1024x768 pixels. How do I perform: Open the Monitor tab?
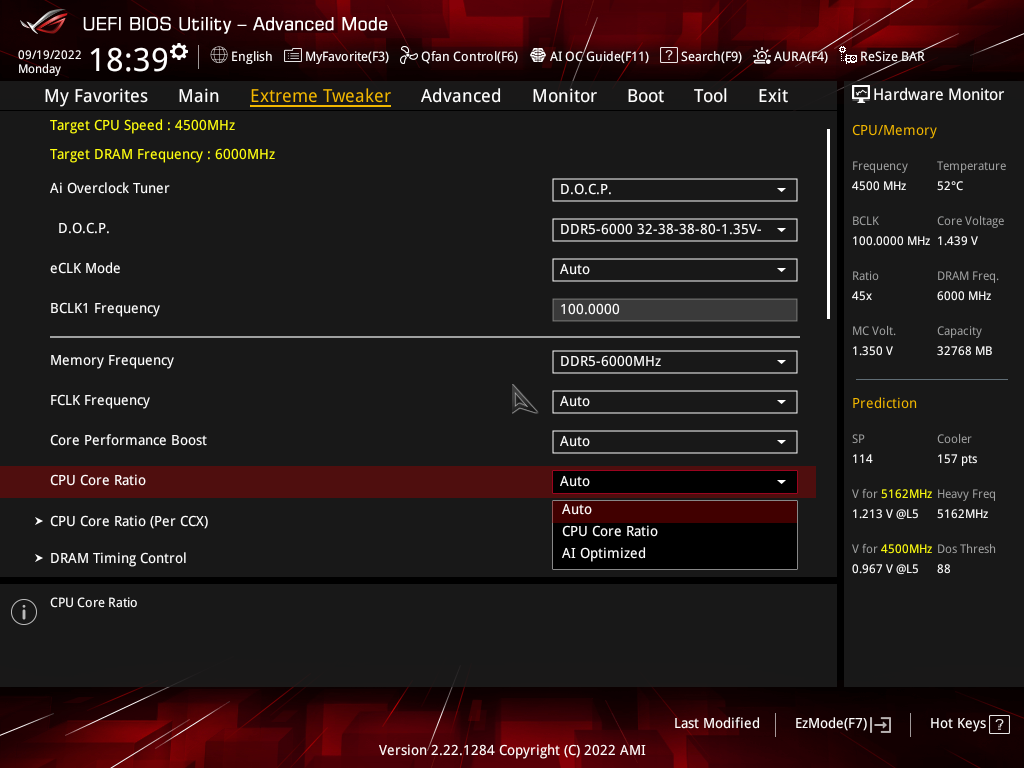[564, 96]
